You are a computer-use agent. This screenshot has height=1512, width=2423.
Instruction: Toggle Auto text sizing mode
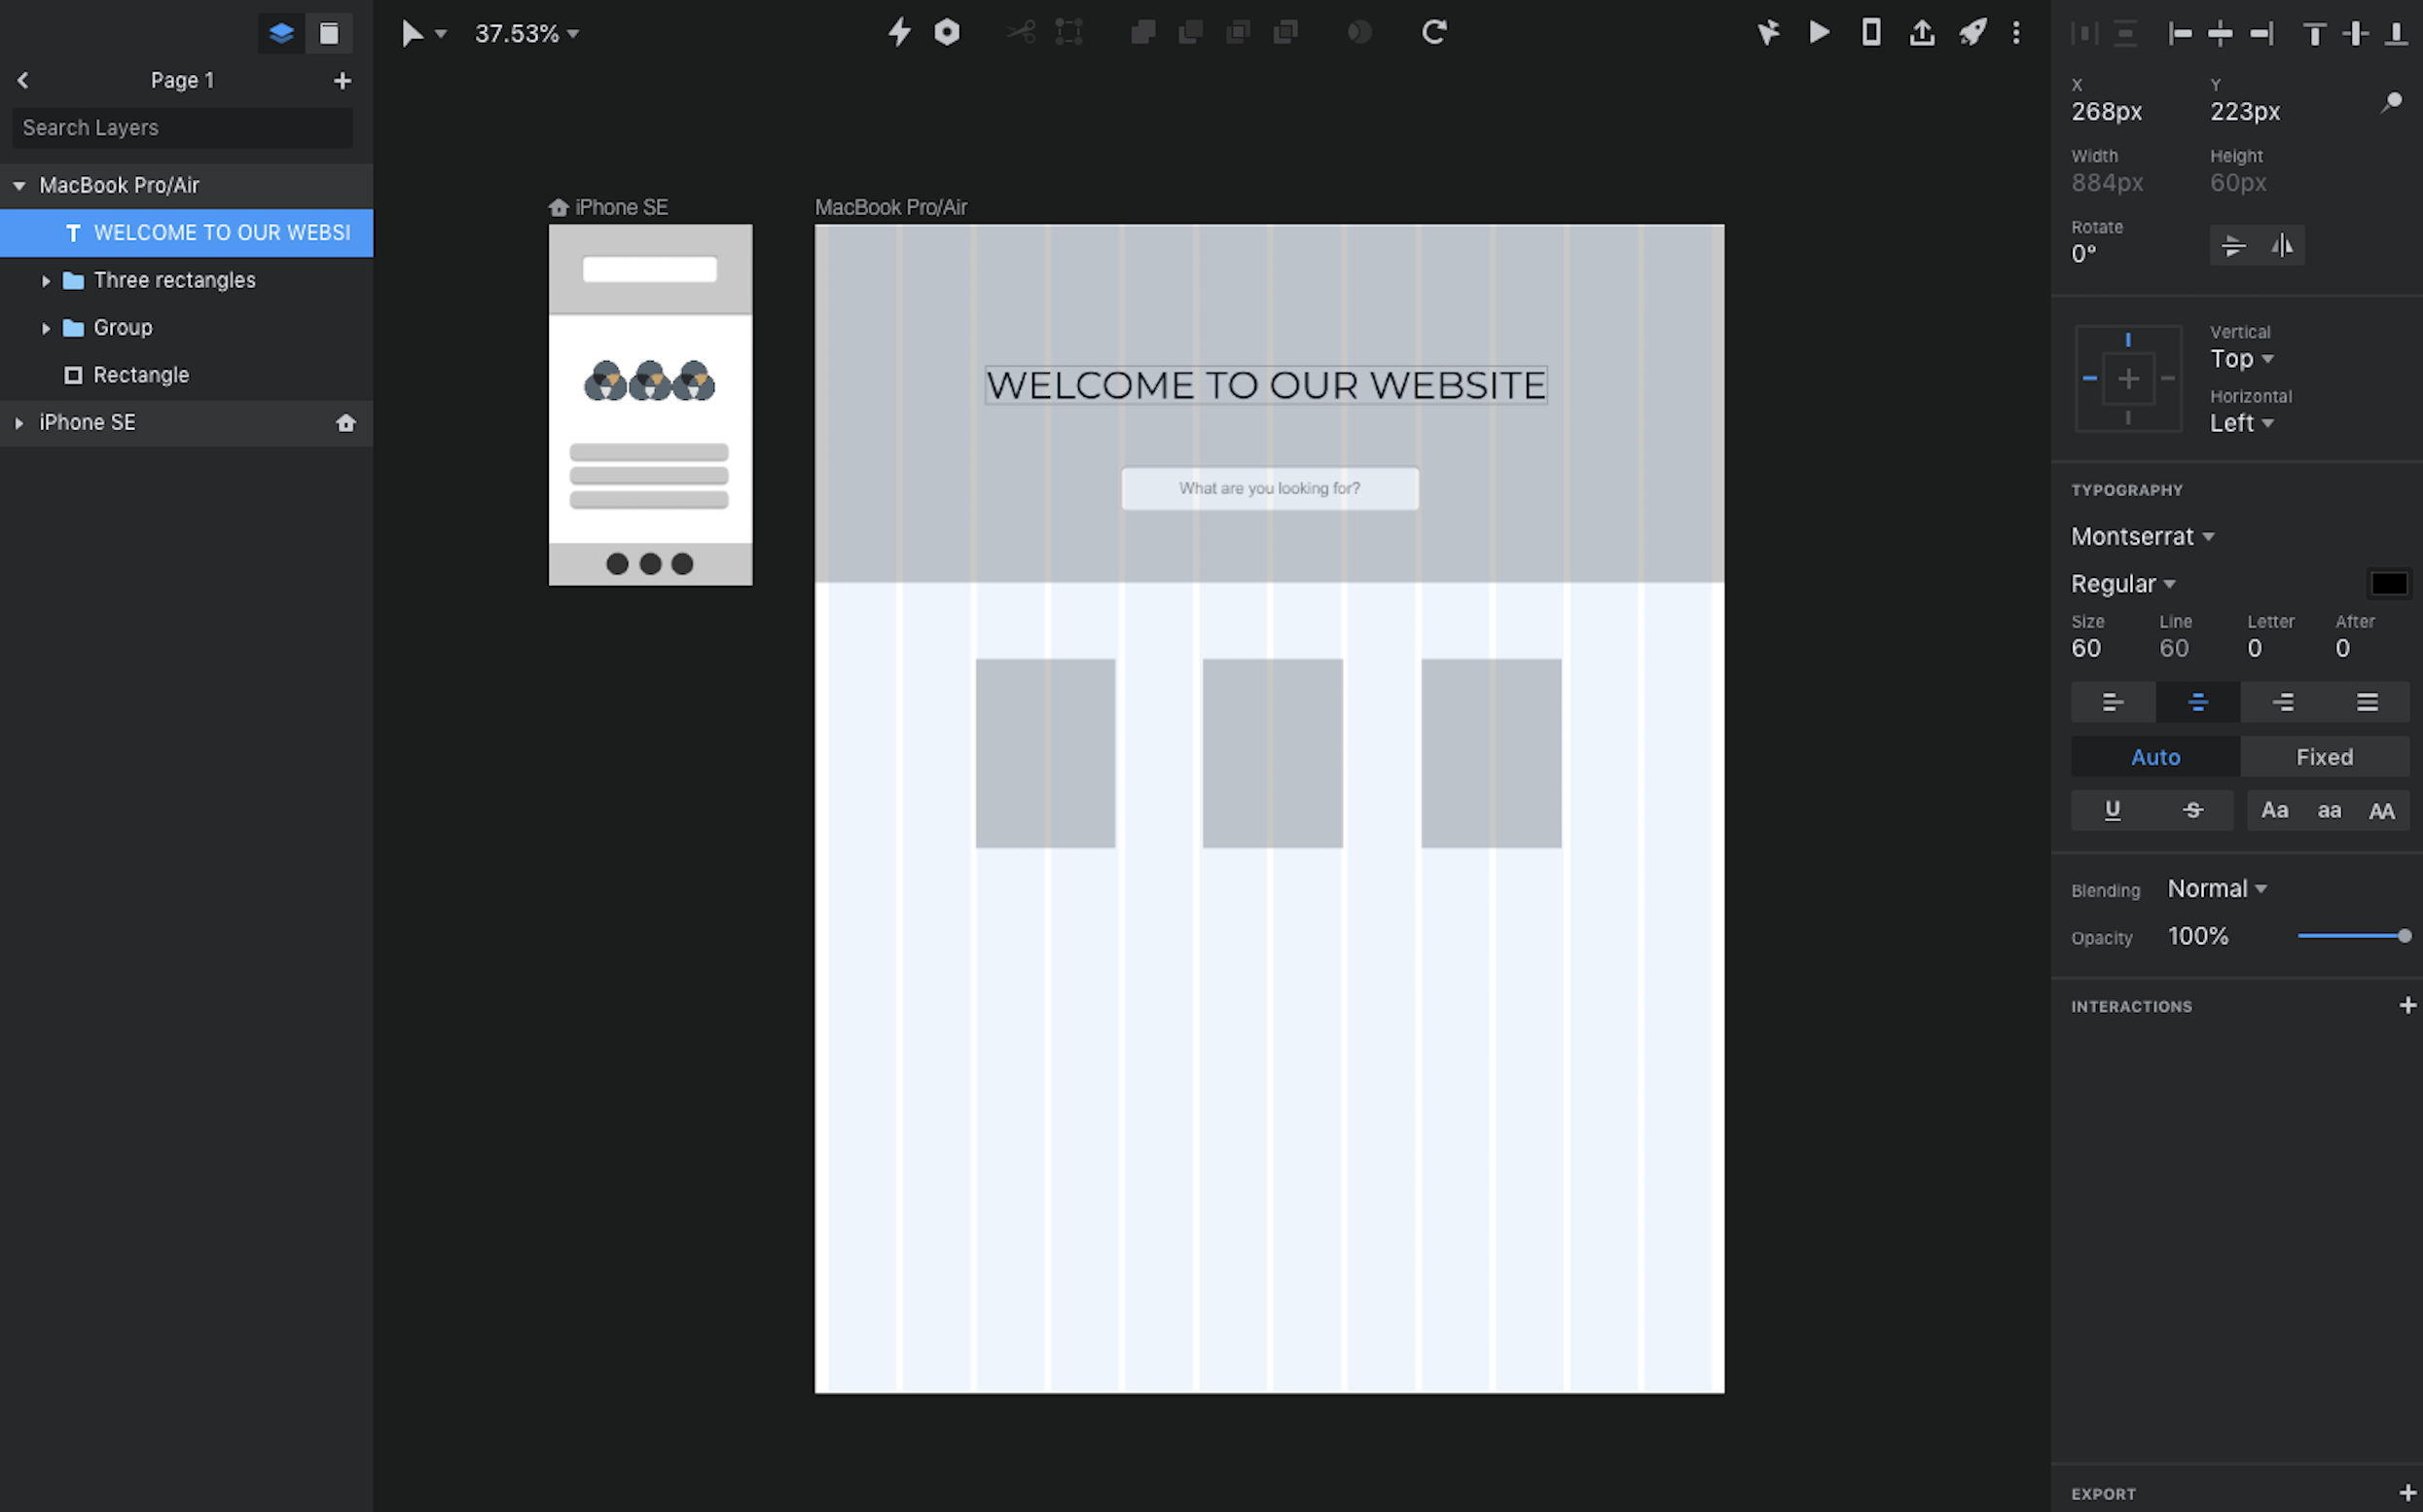(x=2154, y=756)
